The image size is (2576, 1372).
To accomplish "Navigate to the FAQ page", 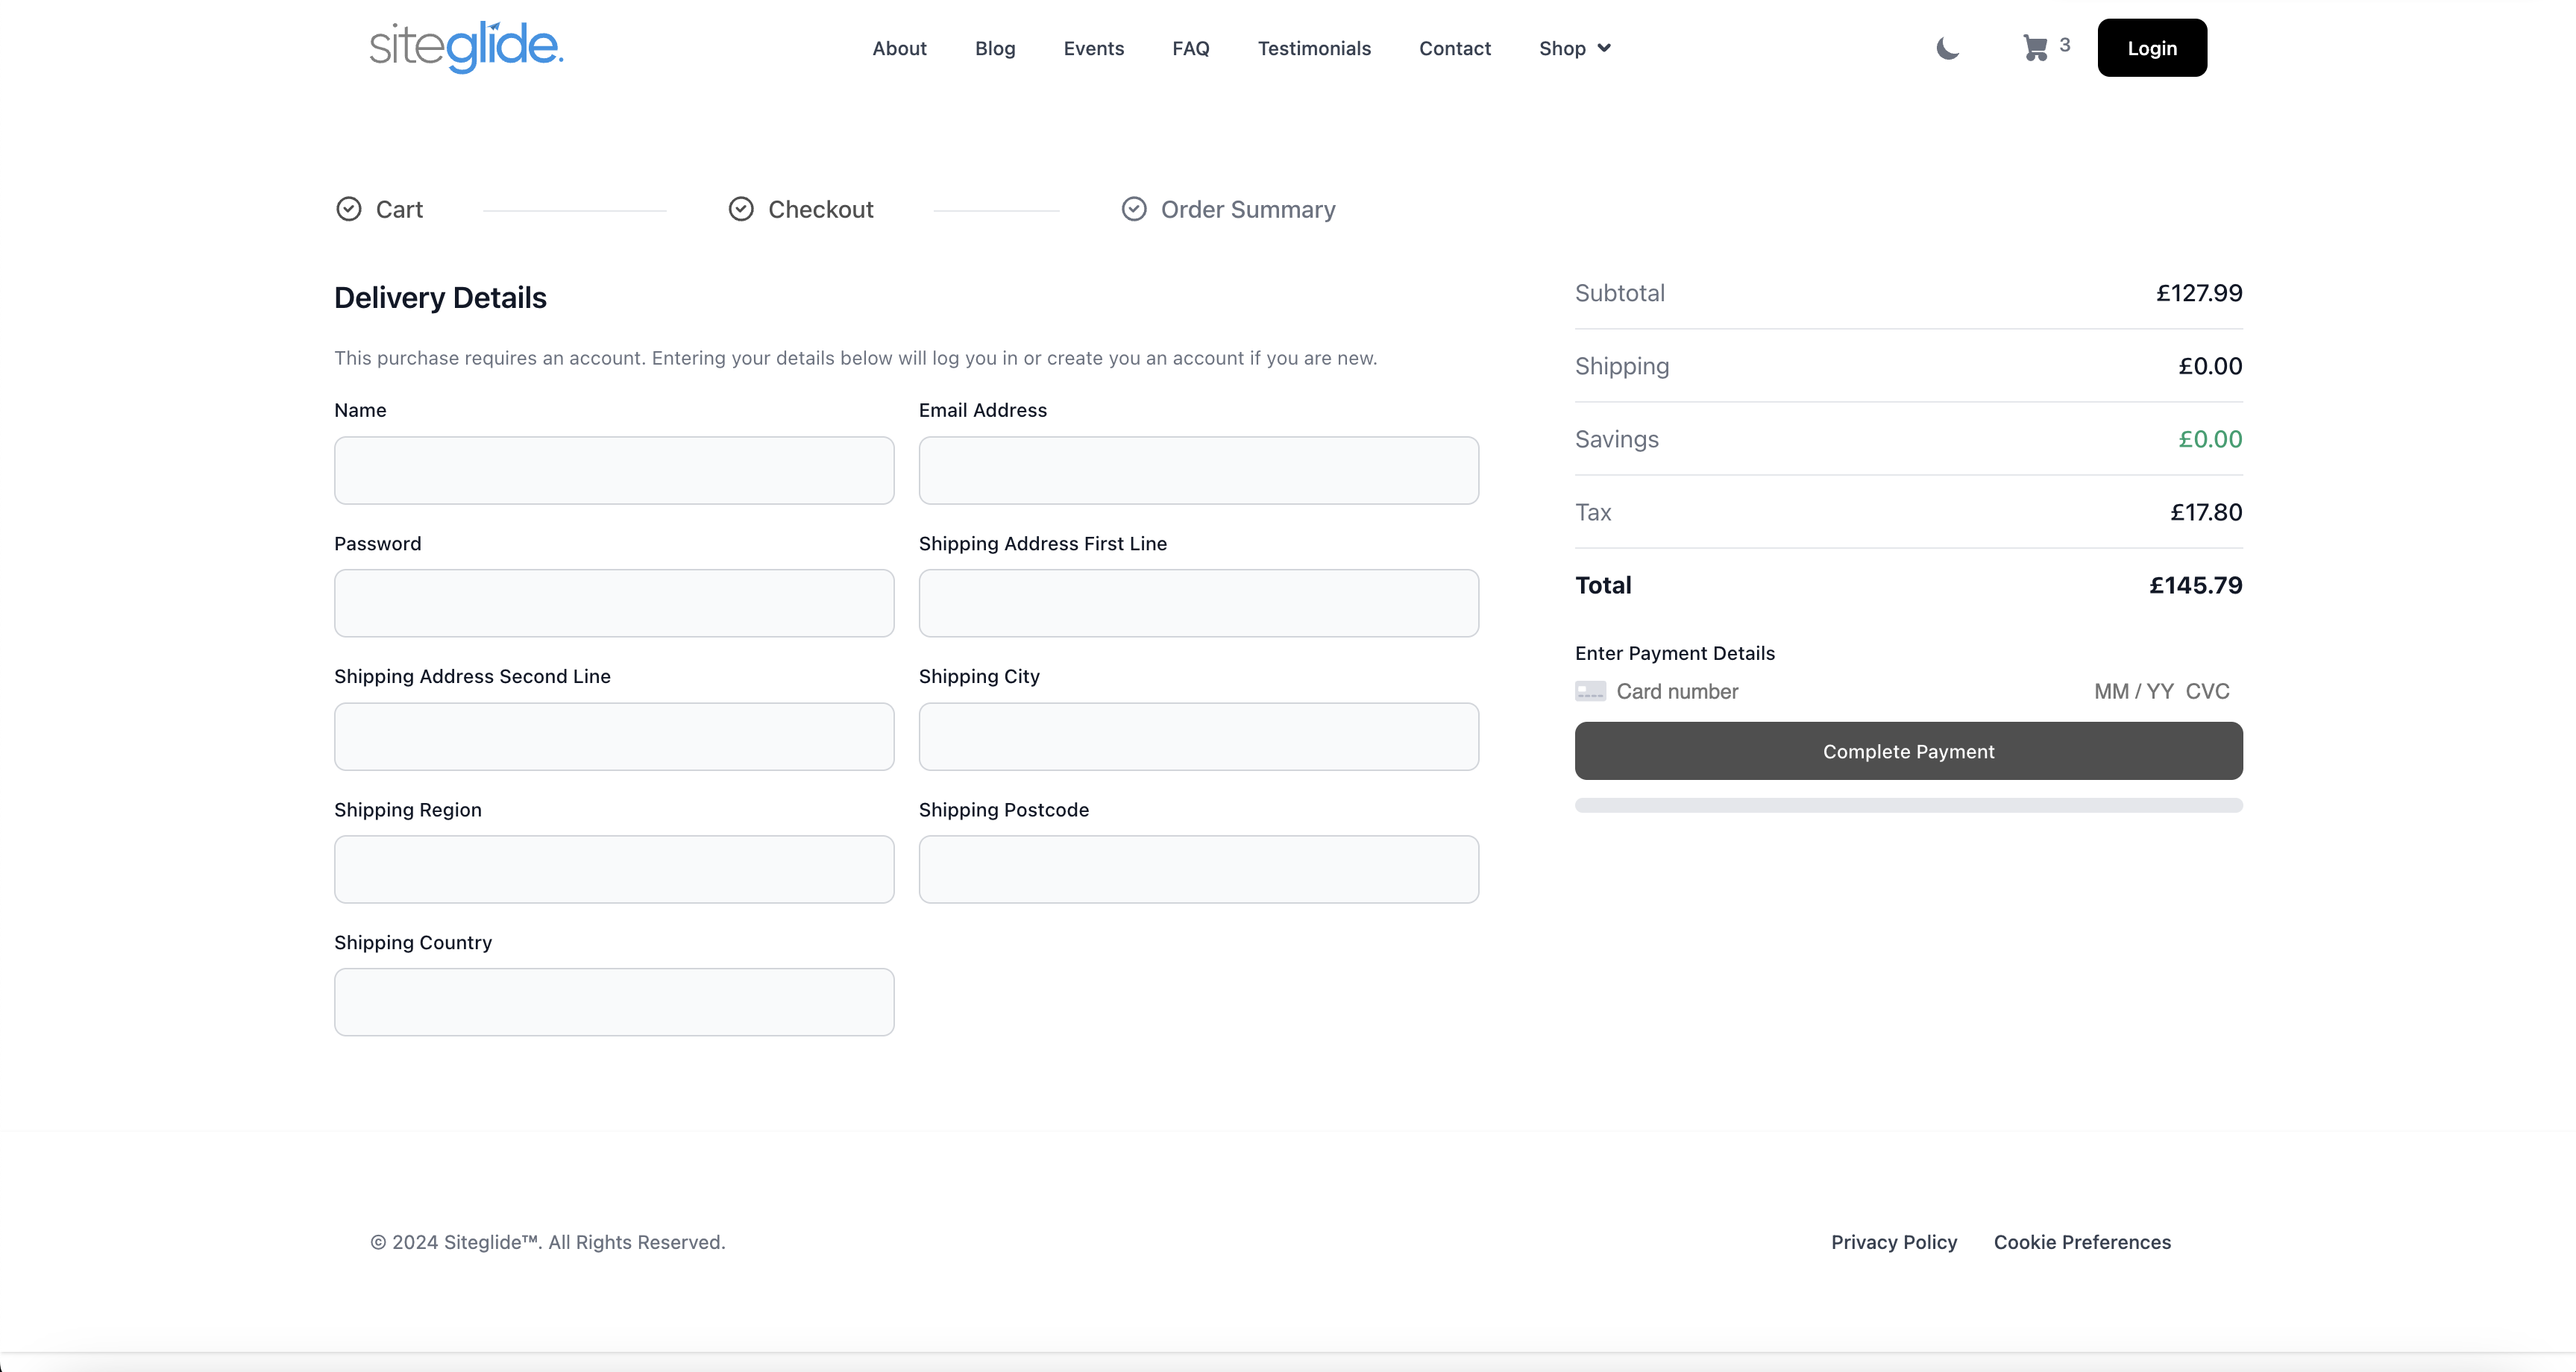I will 1190,48.
